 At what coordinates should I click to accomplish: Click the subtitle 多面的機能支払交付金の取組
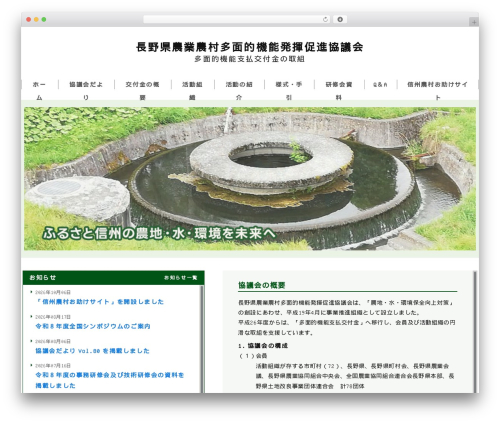point(249,59)
